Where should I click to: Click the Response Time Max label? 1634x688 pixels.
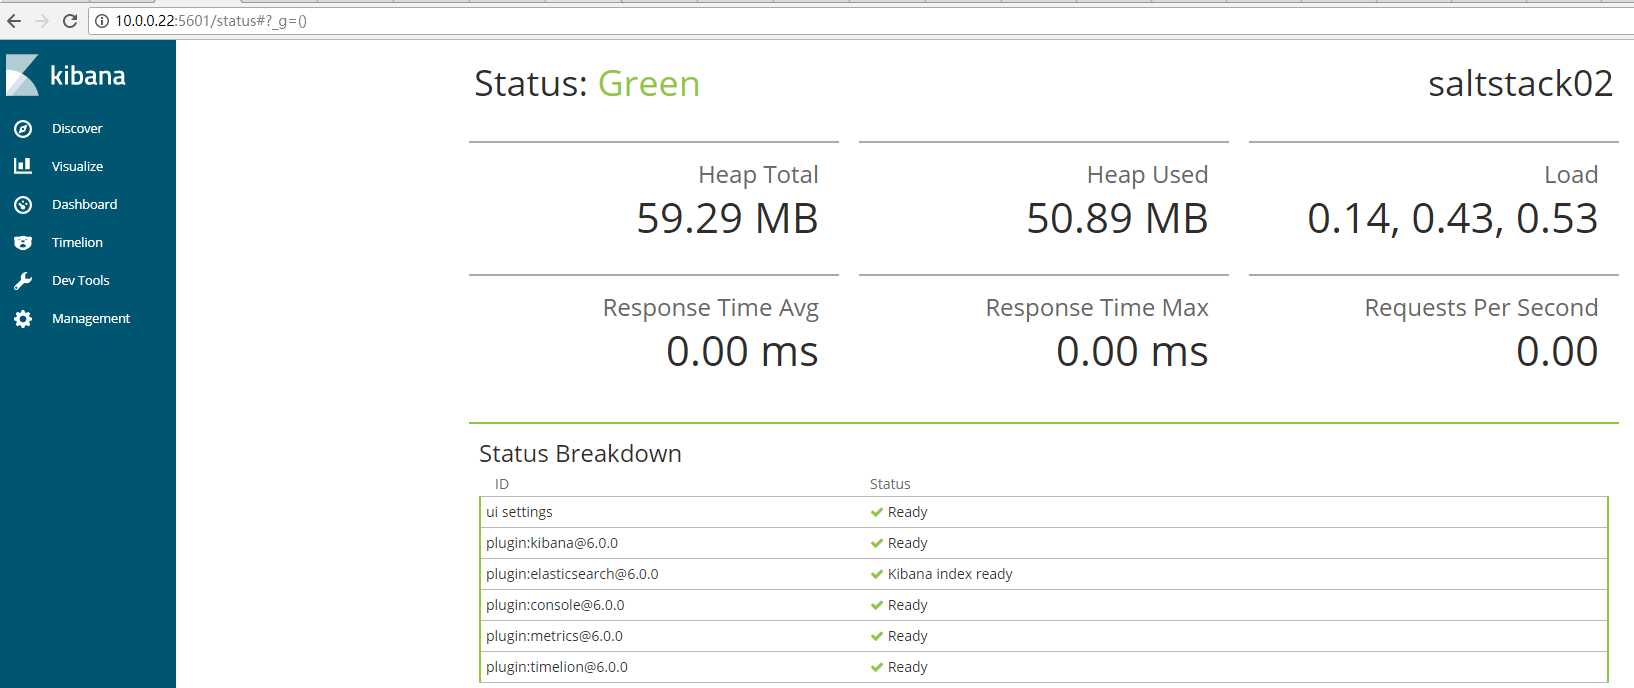click(1097, 308)
